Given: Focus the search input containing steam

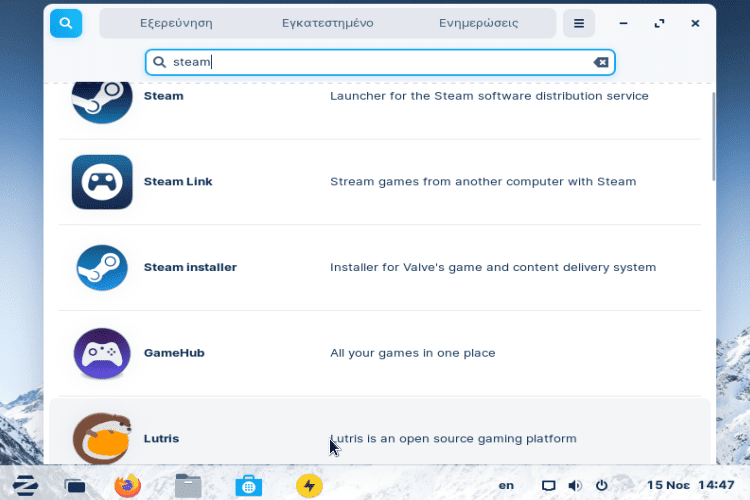Looking at the screenshot, I should tap(380, 62).
